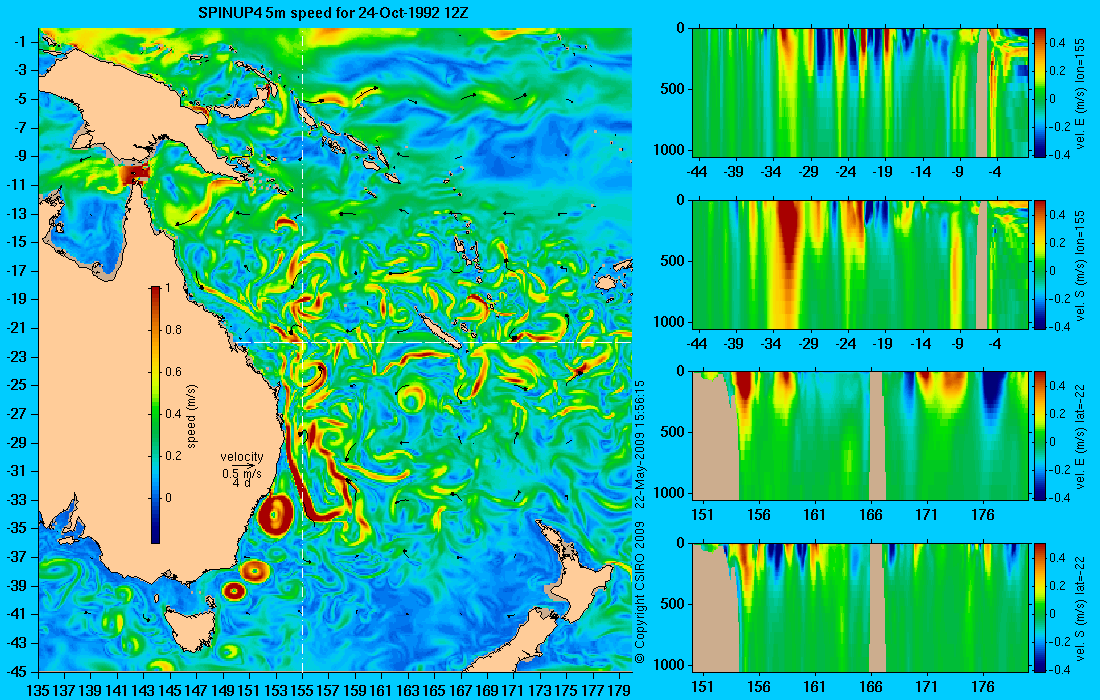Click the 'vel. E (m/s) lon=155' colorbar

point(1040,93)
